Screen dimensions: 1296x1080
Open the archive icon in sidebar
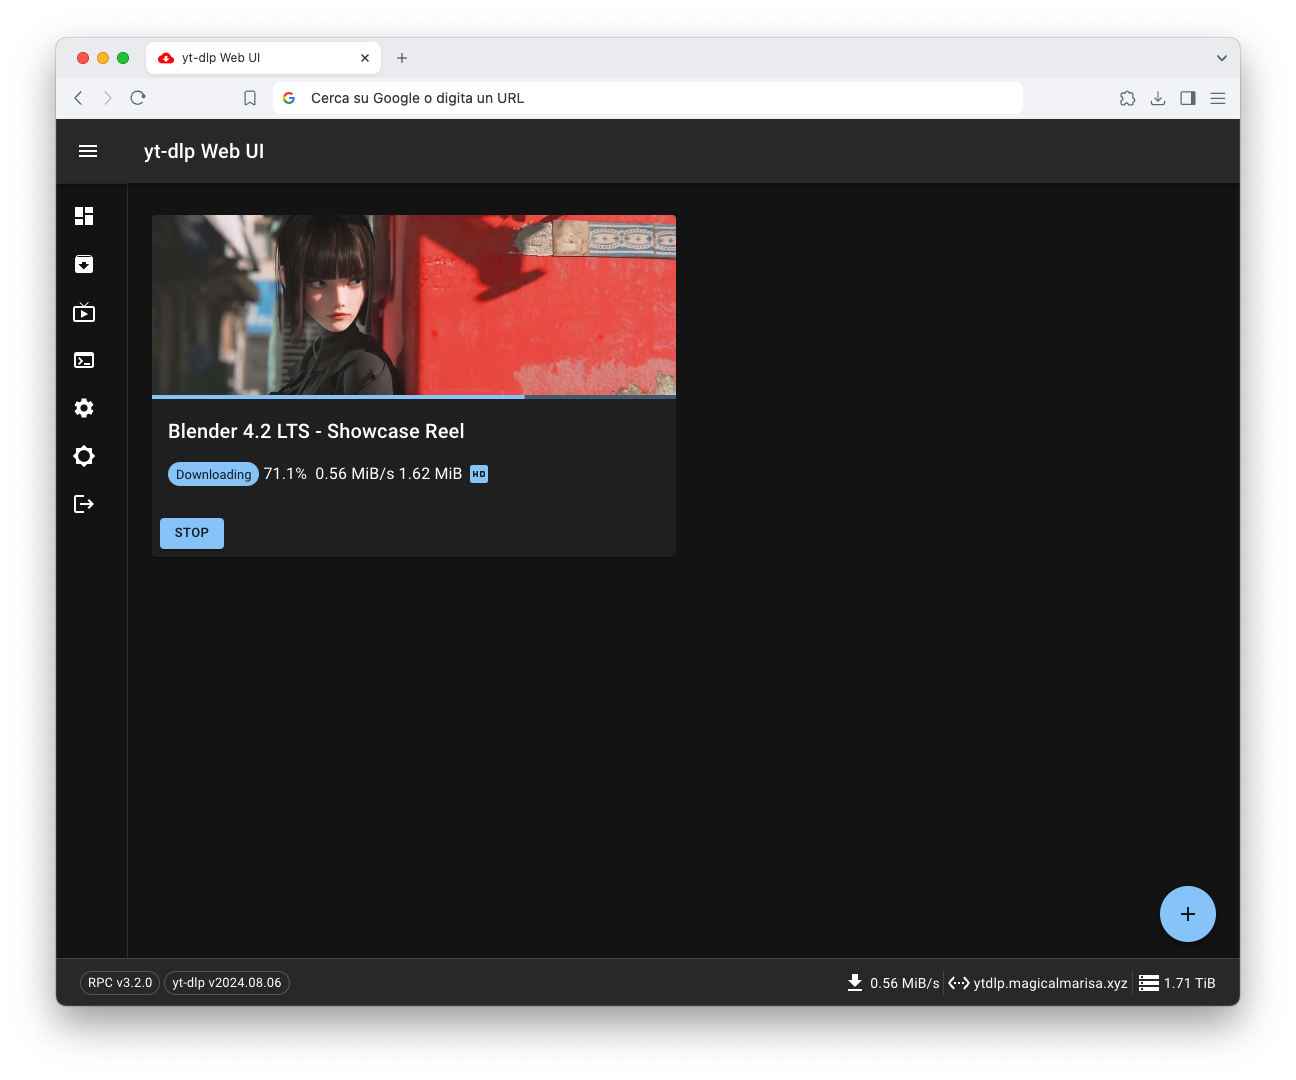[84, 264]
